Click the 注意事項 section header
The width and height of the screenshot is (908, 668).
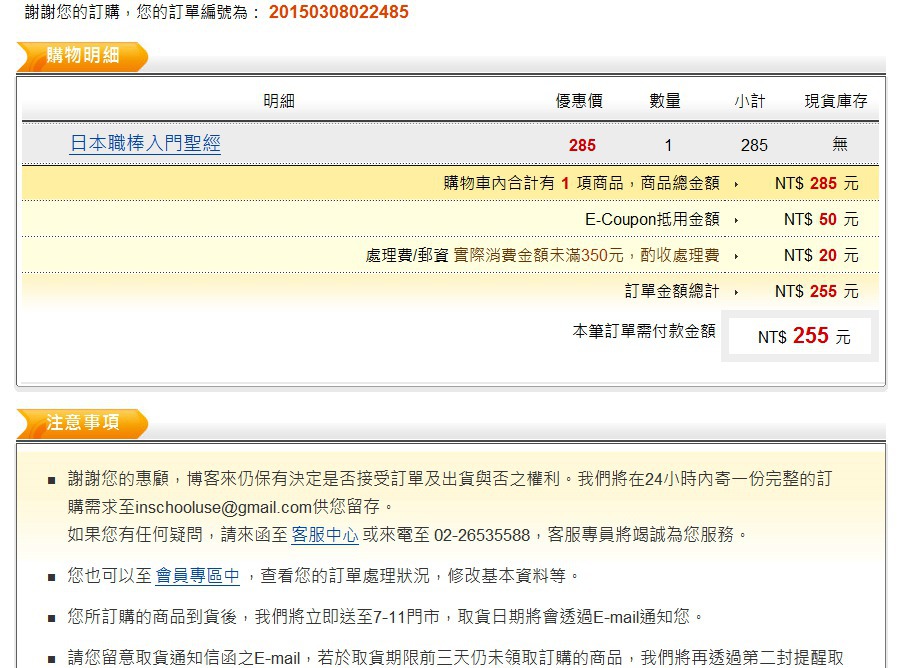82,423
